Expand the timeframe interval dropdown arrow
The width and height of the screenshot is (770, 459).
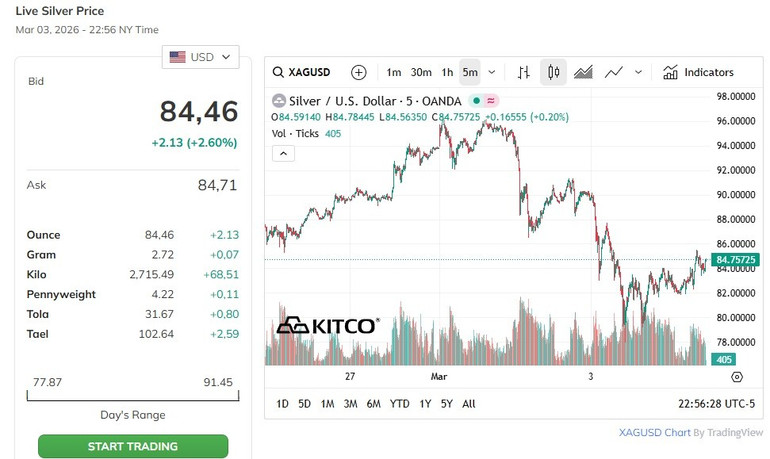click(x=492, y=72)
